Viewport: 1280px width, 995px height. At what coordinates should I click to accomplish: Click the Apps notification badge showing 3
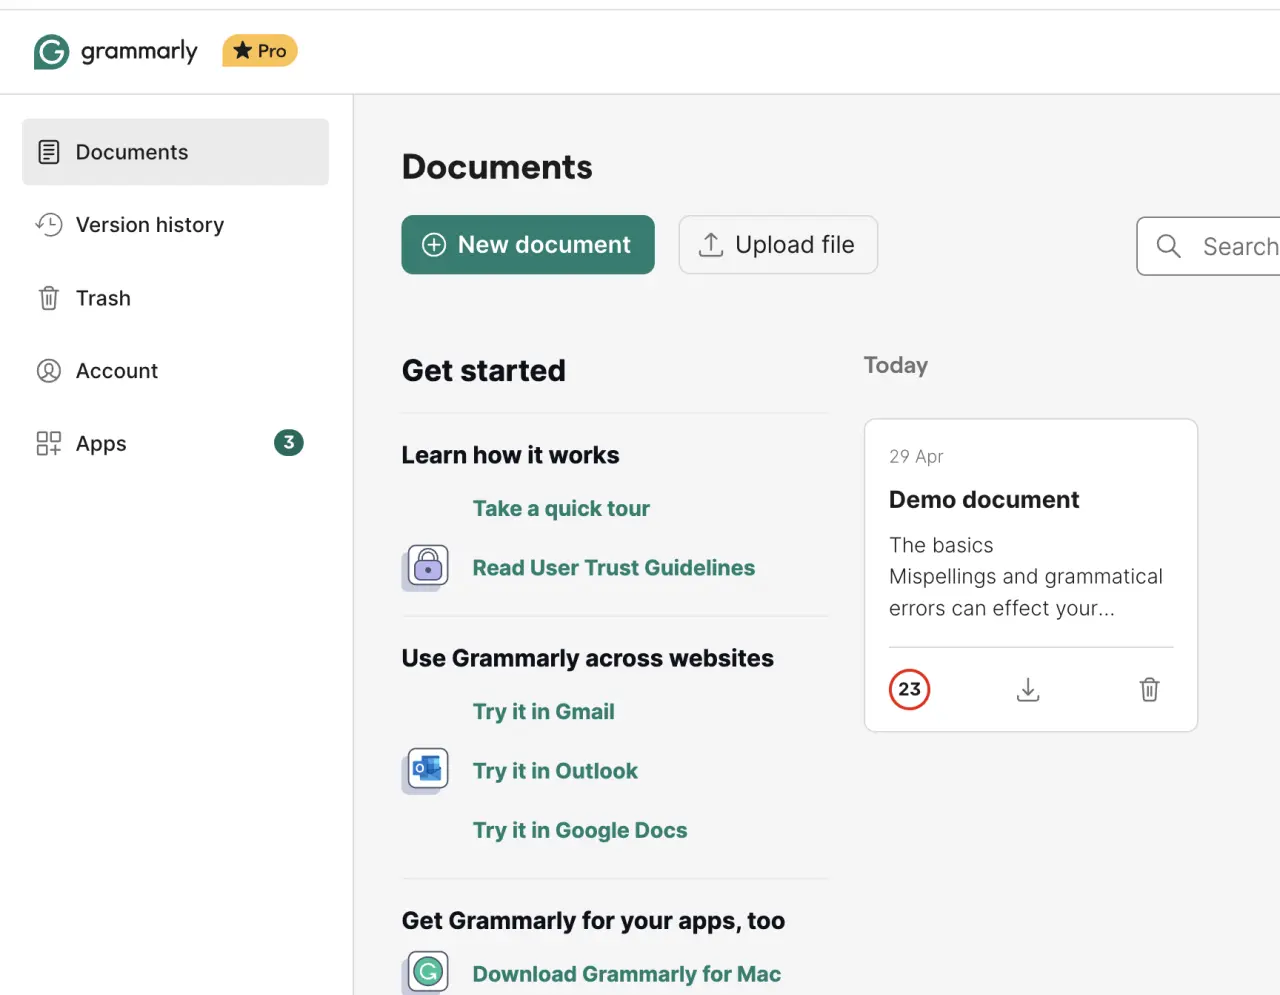pyautogui.click(x=289, y=442)
